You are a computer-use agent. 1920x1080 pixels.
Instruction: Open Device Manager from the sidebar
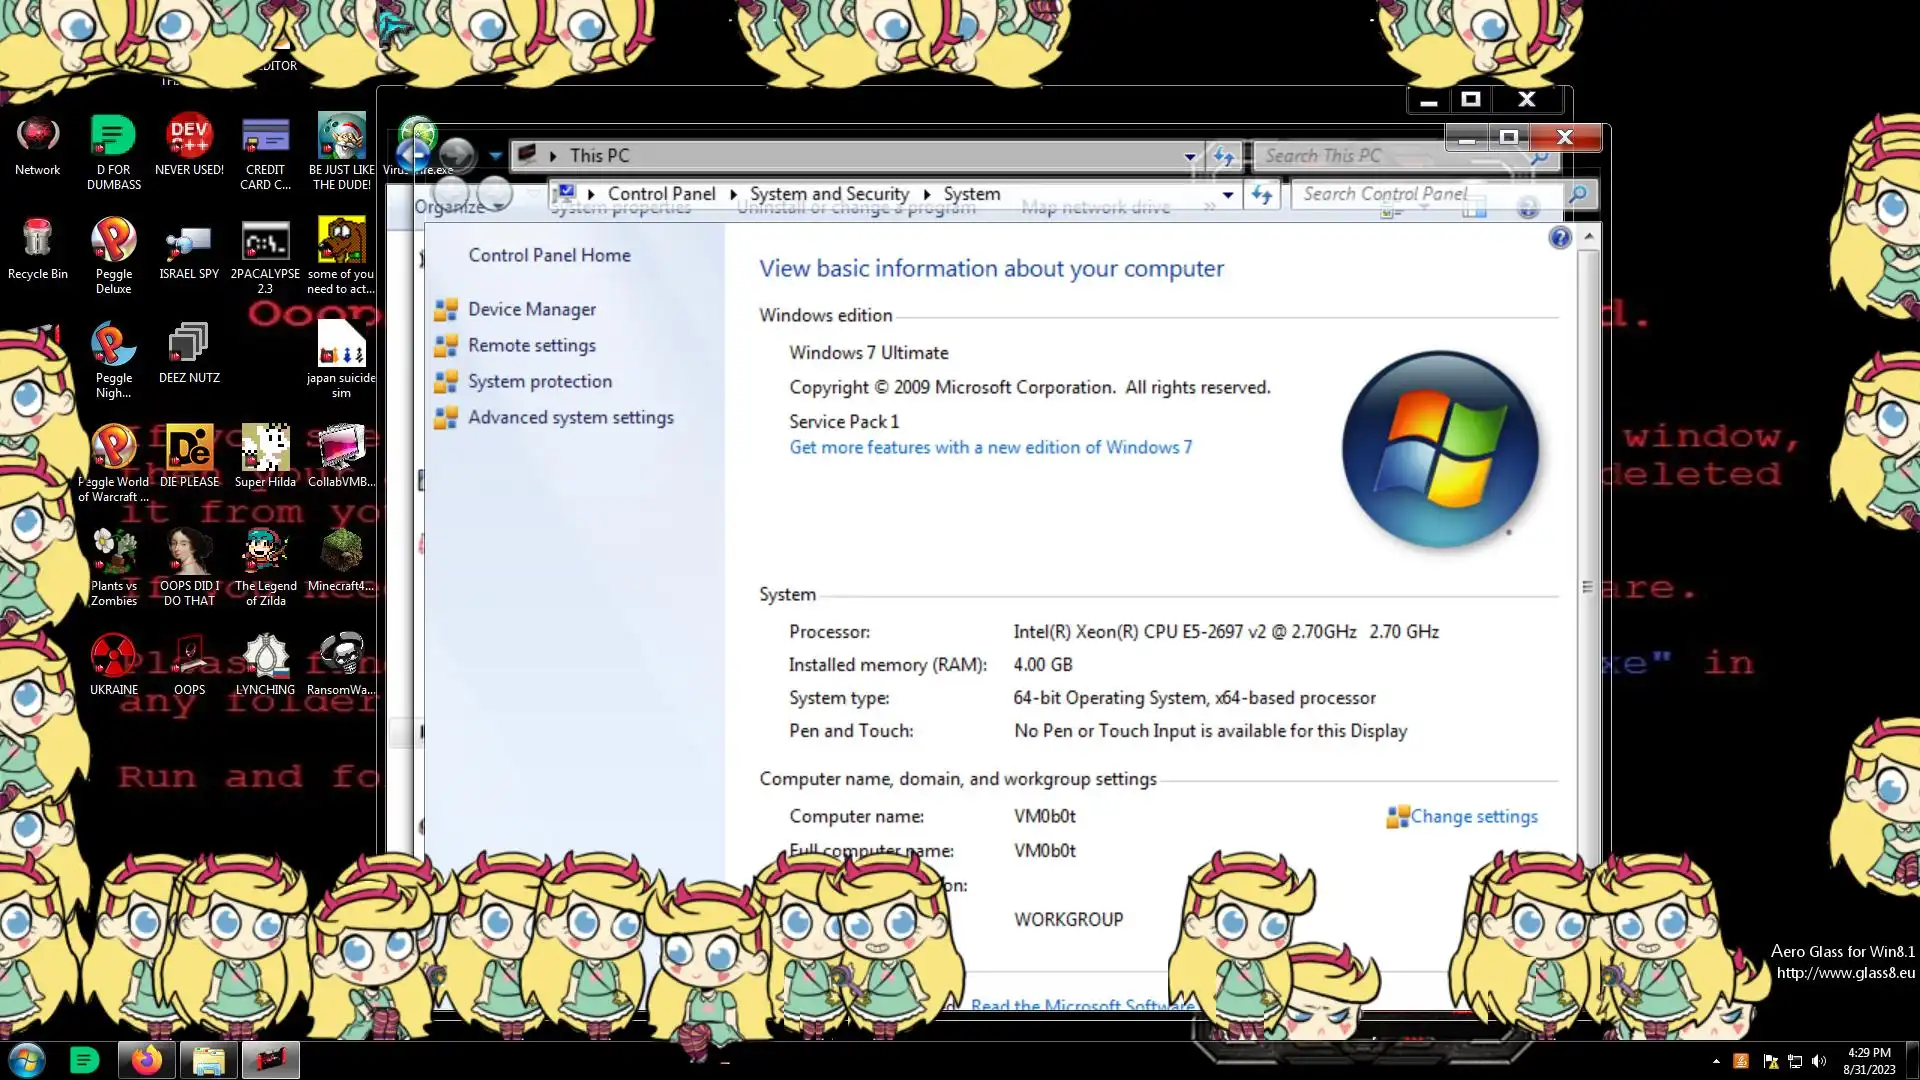coord(531,310)
